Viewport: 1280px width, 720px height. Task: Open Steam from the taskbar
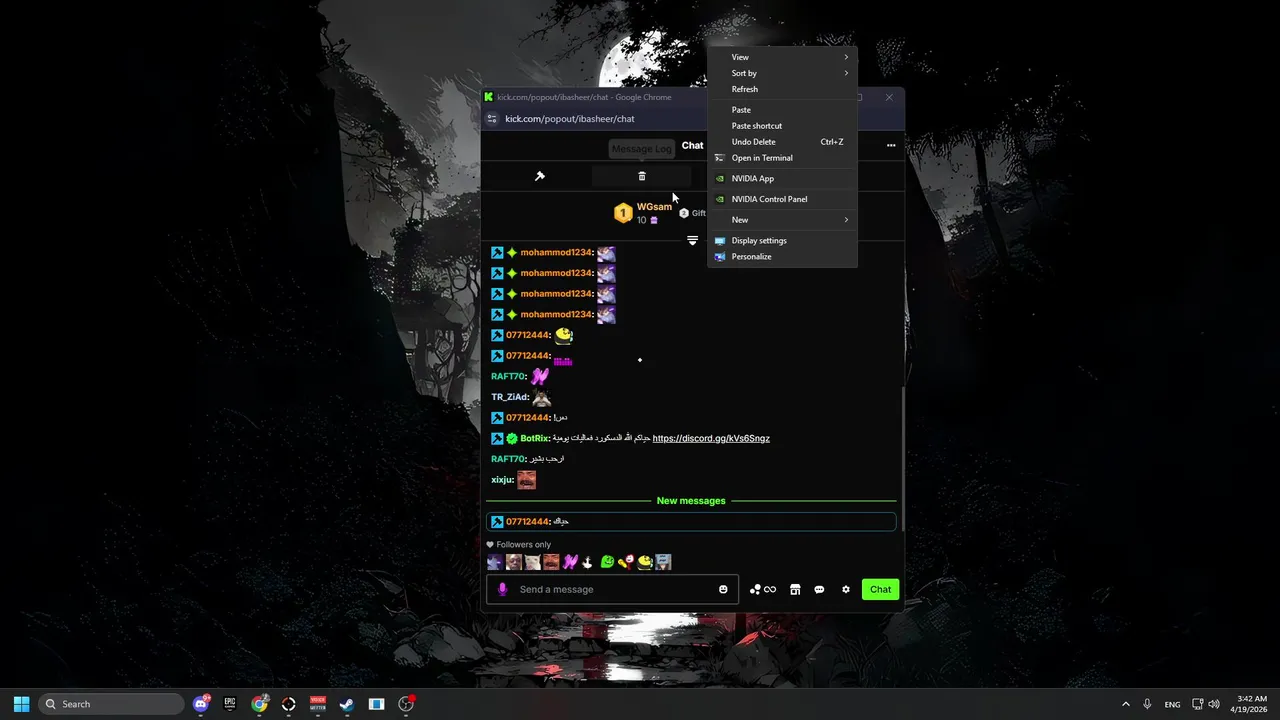pos(346,704)
